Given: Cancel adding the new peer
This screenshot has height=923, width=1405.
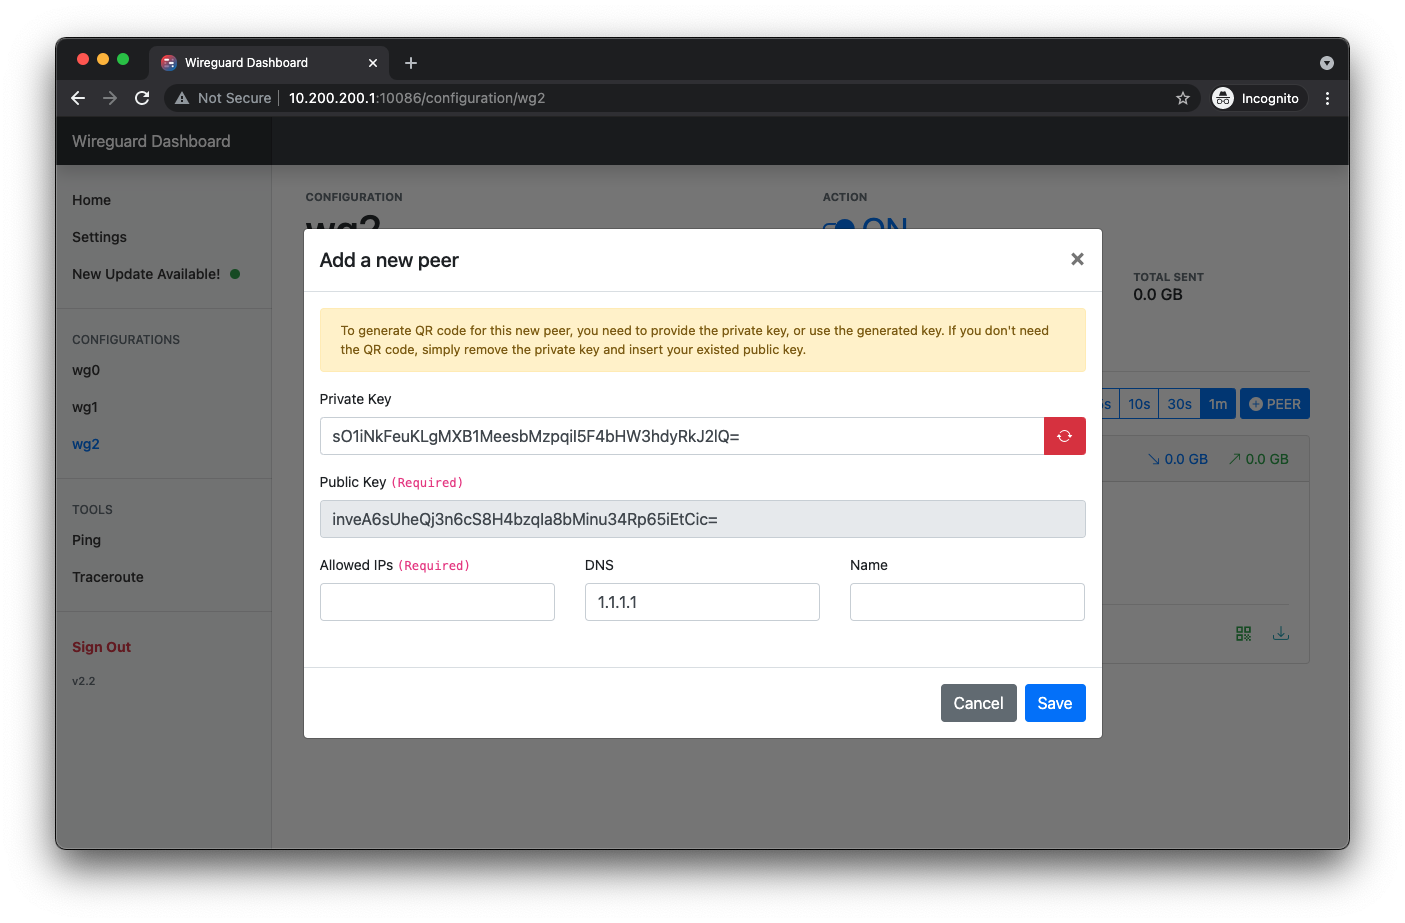Looking at the screenshot, I should (977, 703).
